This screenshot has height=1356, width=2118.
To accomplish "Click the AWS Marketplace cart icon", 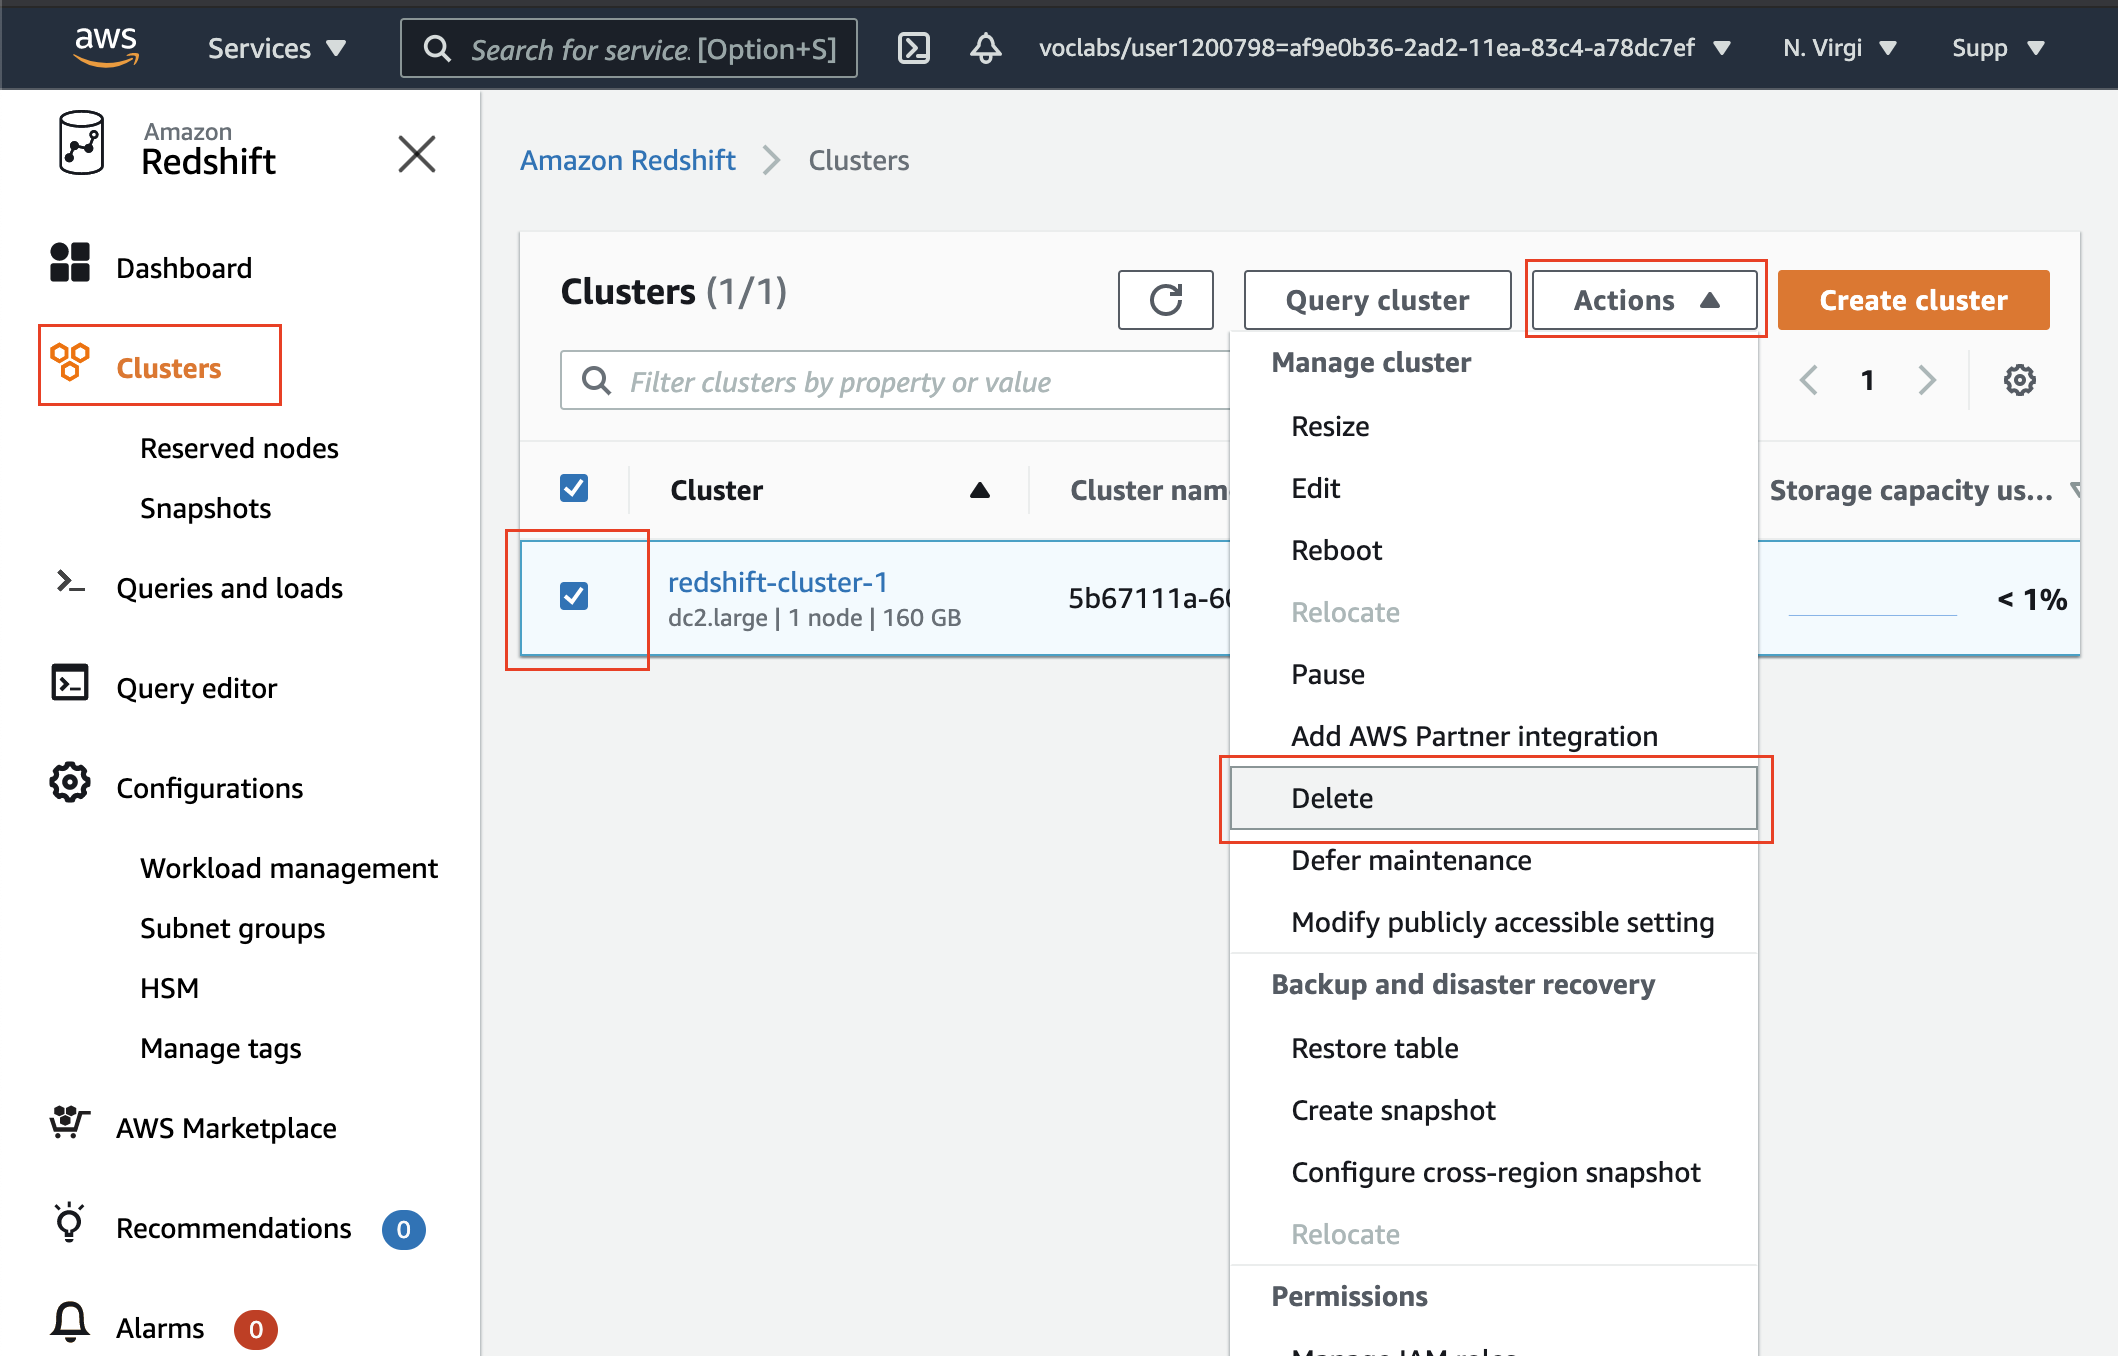I will [70, 1123].
